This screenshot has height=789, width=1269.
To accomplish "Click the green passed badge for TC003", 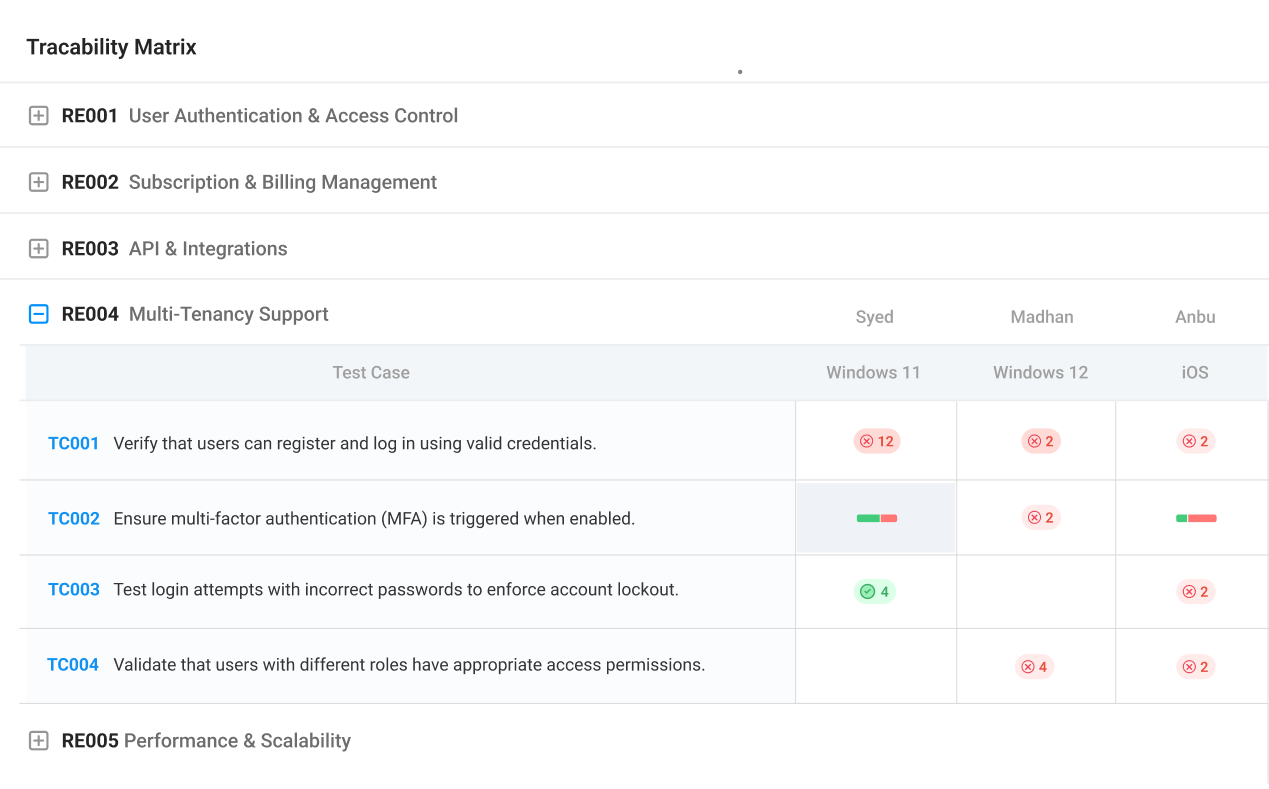I will pyautogui.click(x=874, y=591).
